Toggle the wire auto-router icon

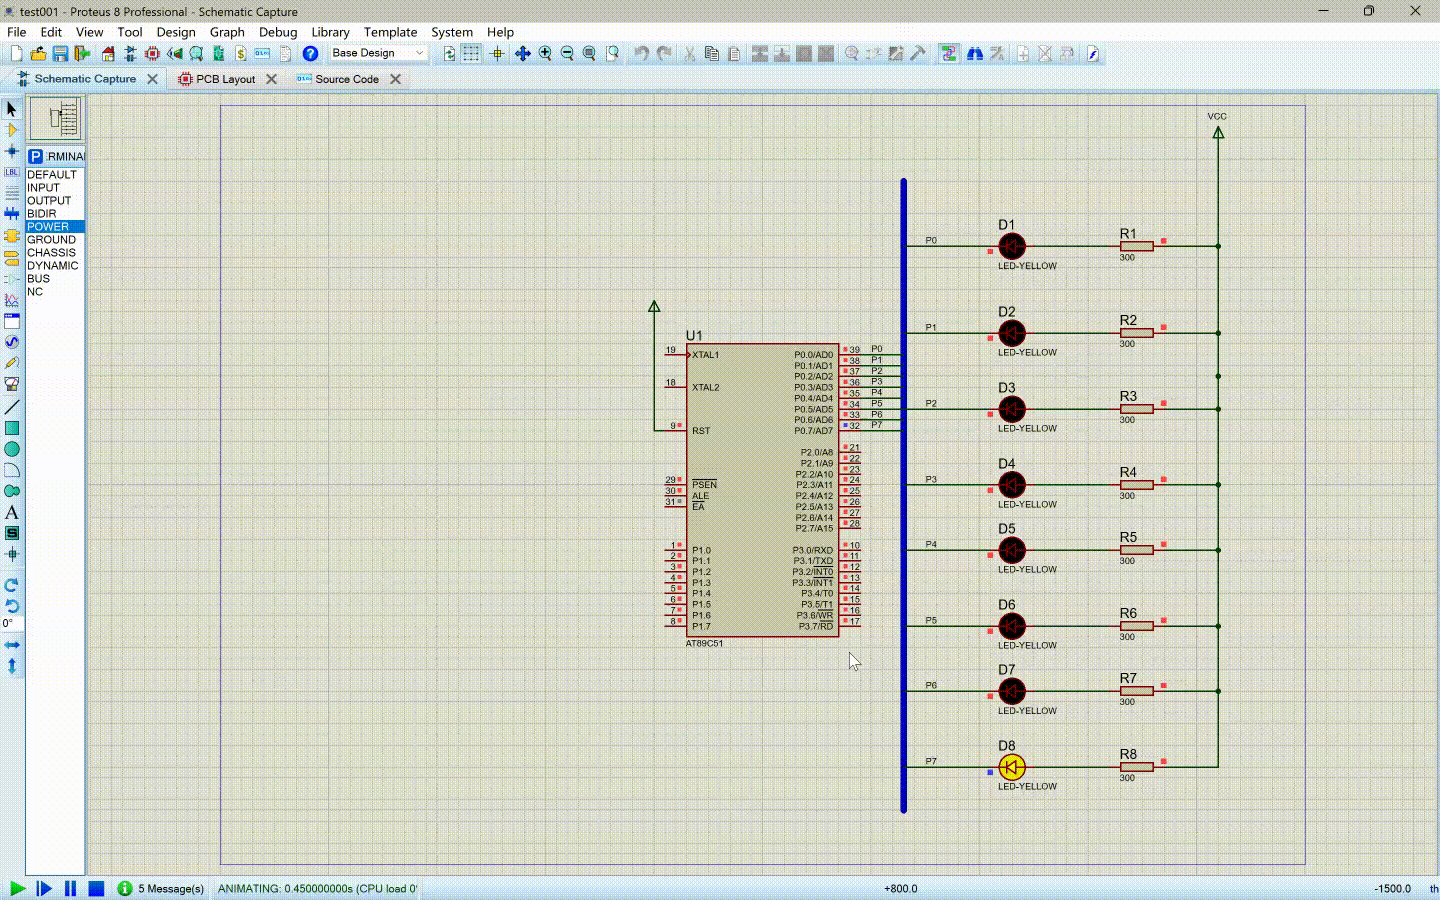click(x=948, y=54)
